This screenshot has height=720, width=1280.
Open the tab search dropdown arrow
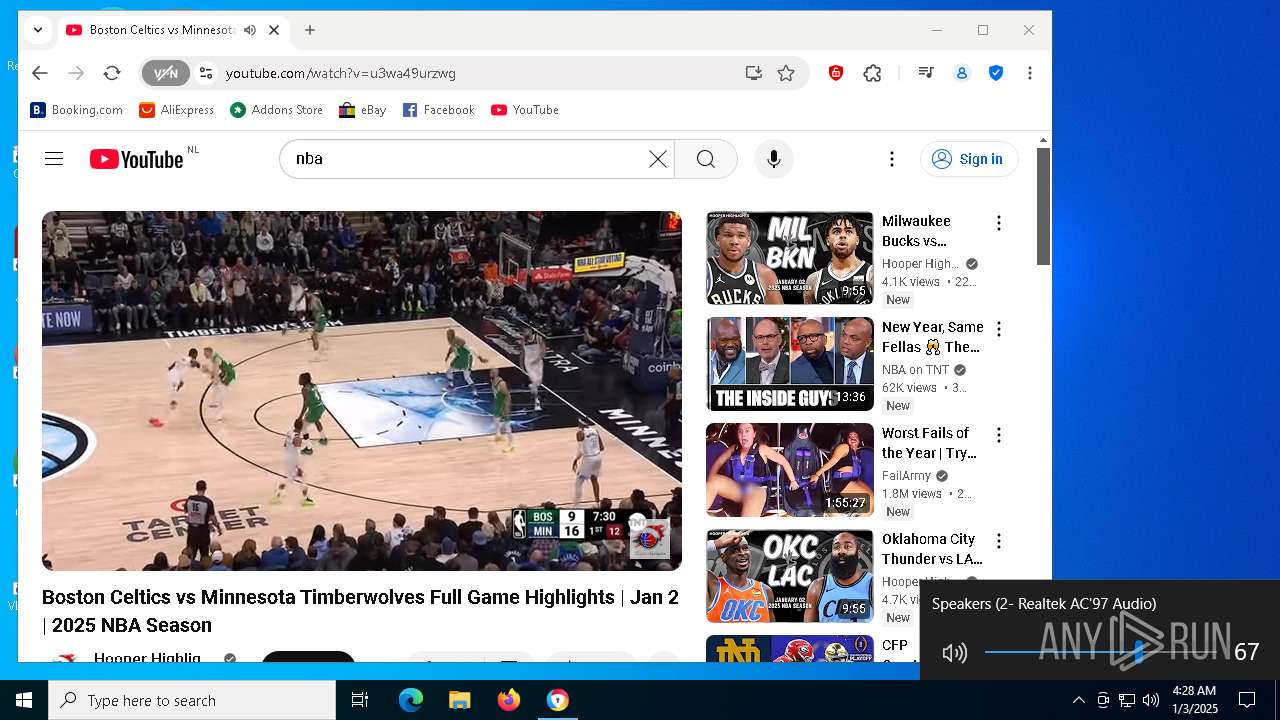(37, 30)
